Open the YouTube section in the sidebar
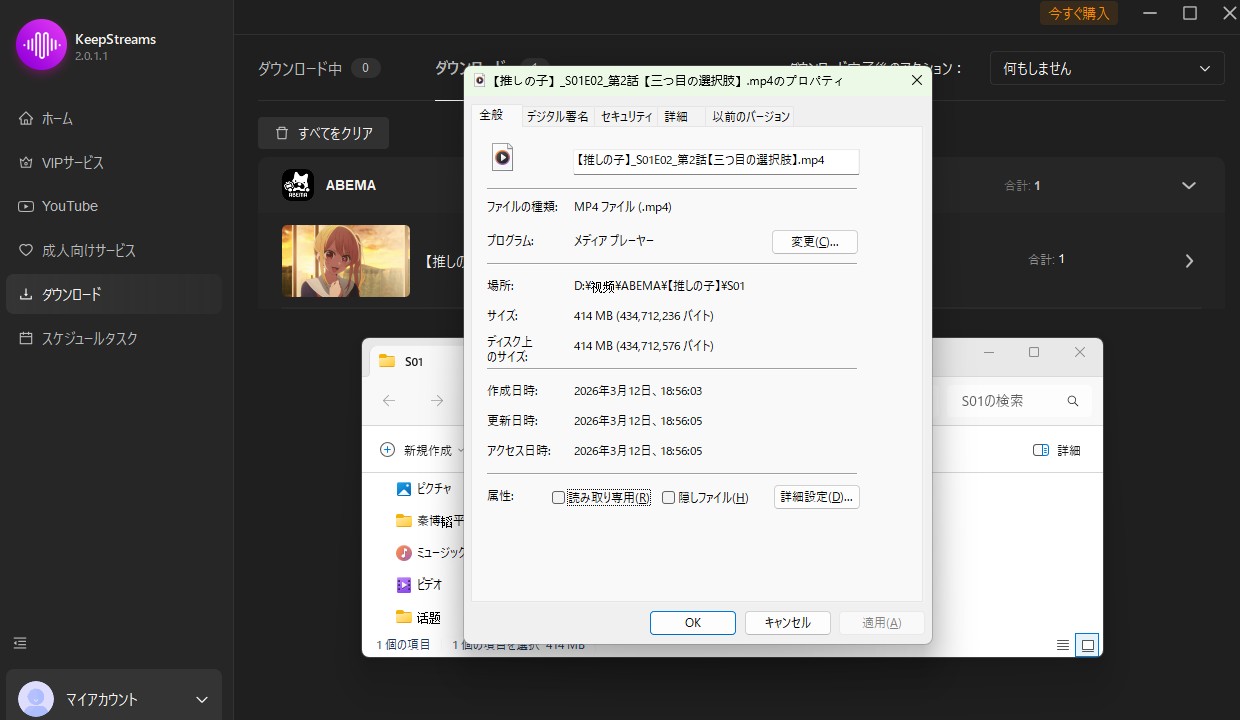 pyautogui.click(x=70, y=206)
